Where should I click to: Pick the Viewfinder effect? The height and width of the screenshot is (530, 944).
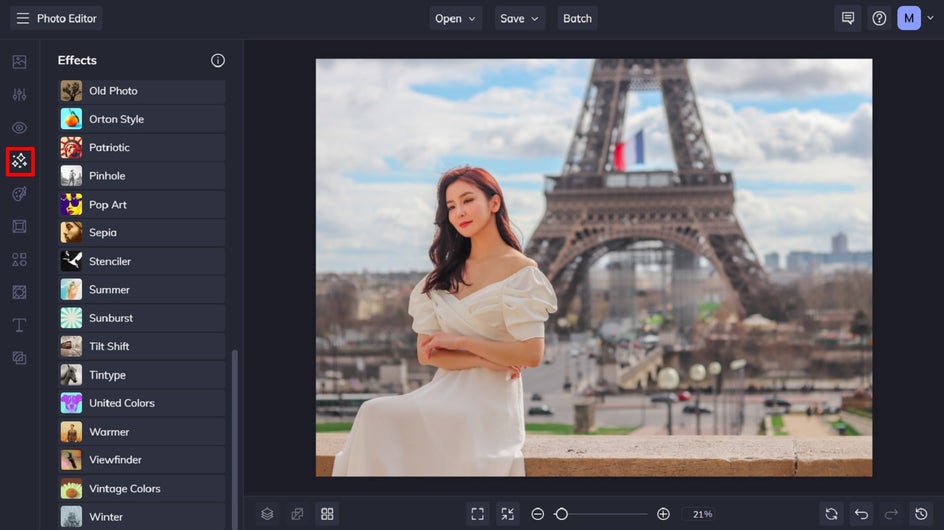click(x=142, y=460)
